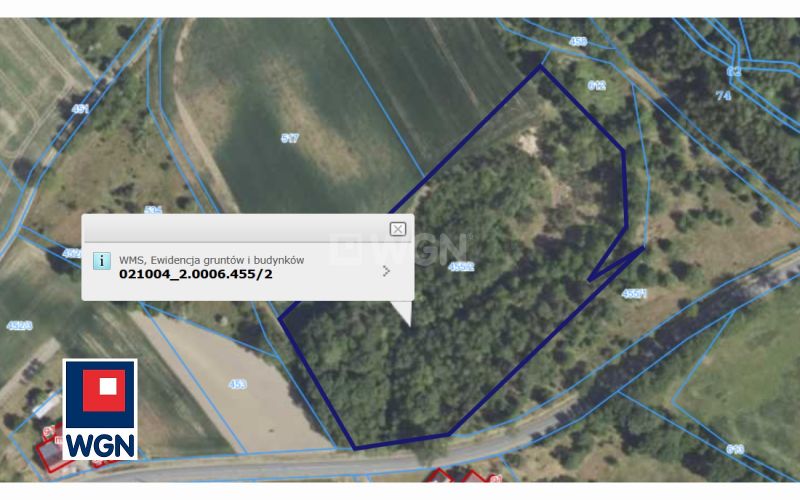Click the WMS Ewidencja gruntów i budynków heading
Image resolution: width=800 pixels, height=500 pixels.
(x=211, y=260)
